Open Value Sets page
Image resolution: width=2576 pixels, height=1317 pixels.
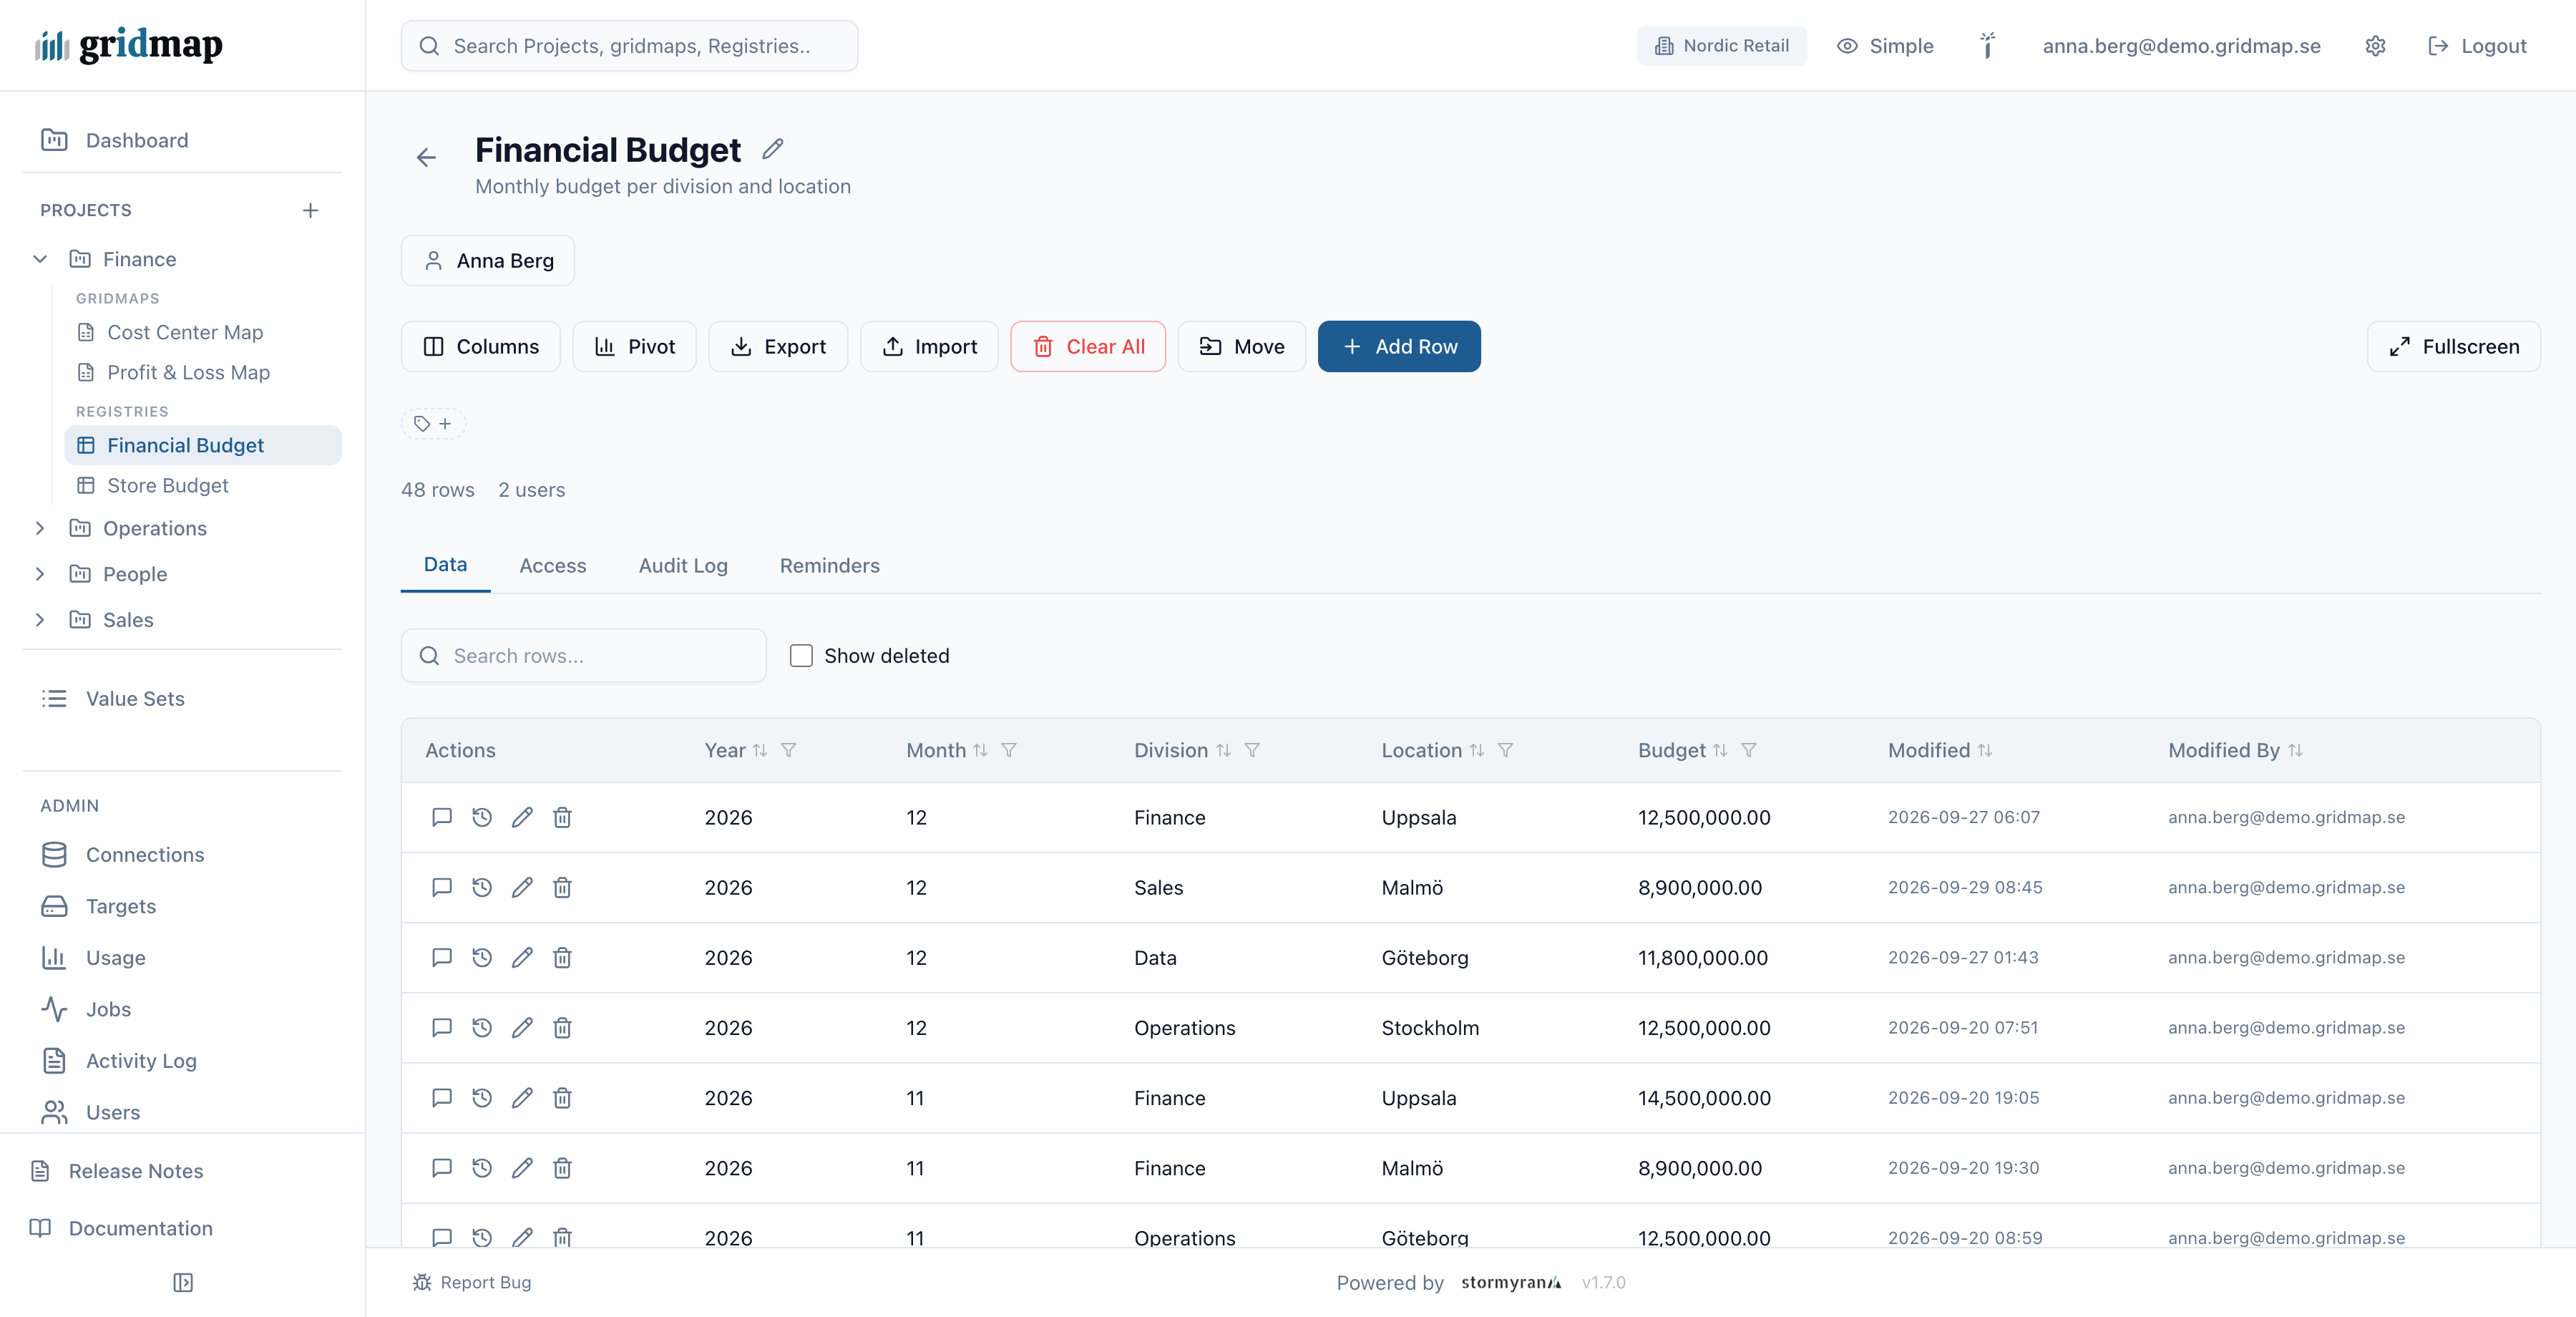(x=135, y=698)
